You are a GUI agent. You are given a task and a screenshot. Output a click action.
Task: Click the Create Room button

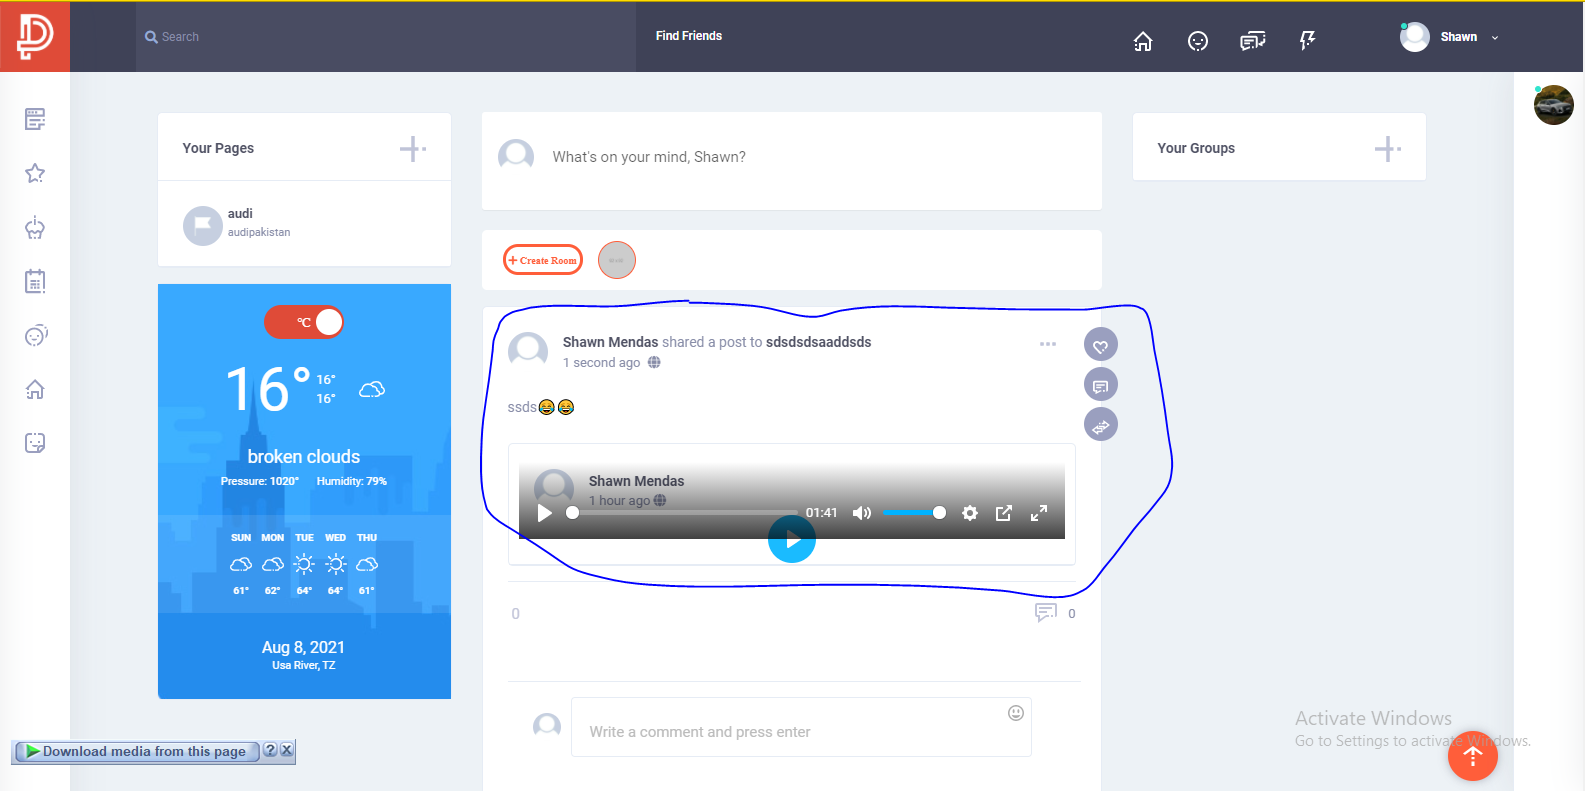(x=542, y=260)
